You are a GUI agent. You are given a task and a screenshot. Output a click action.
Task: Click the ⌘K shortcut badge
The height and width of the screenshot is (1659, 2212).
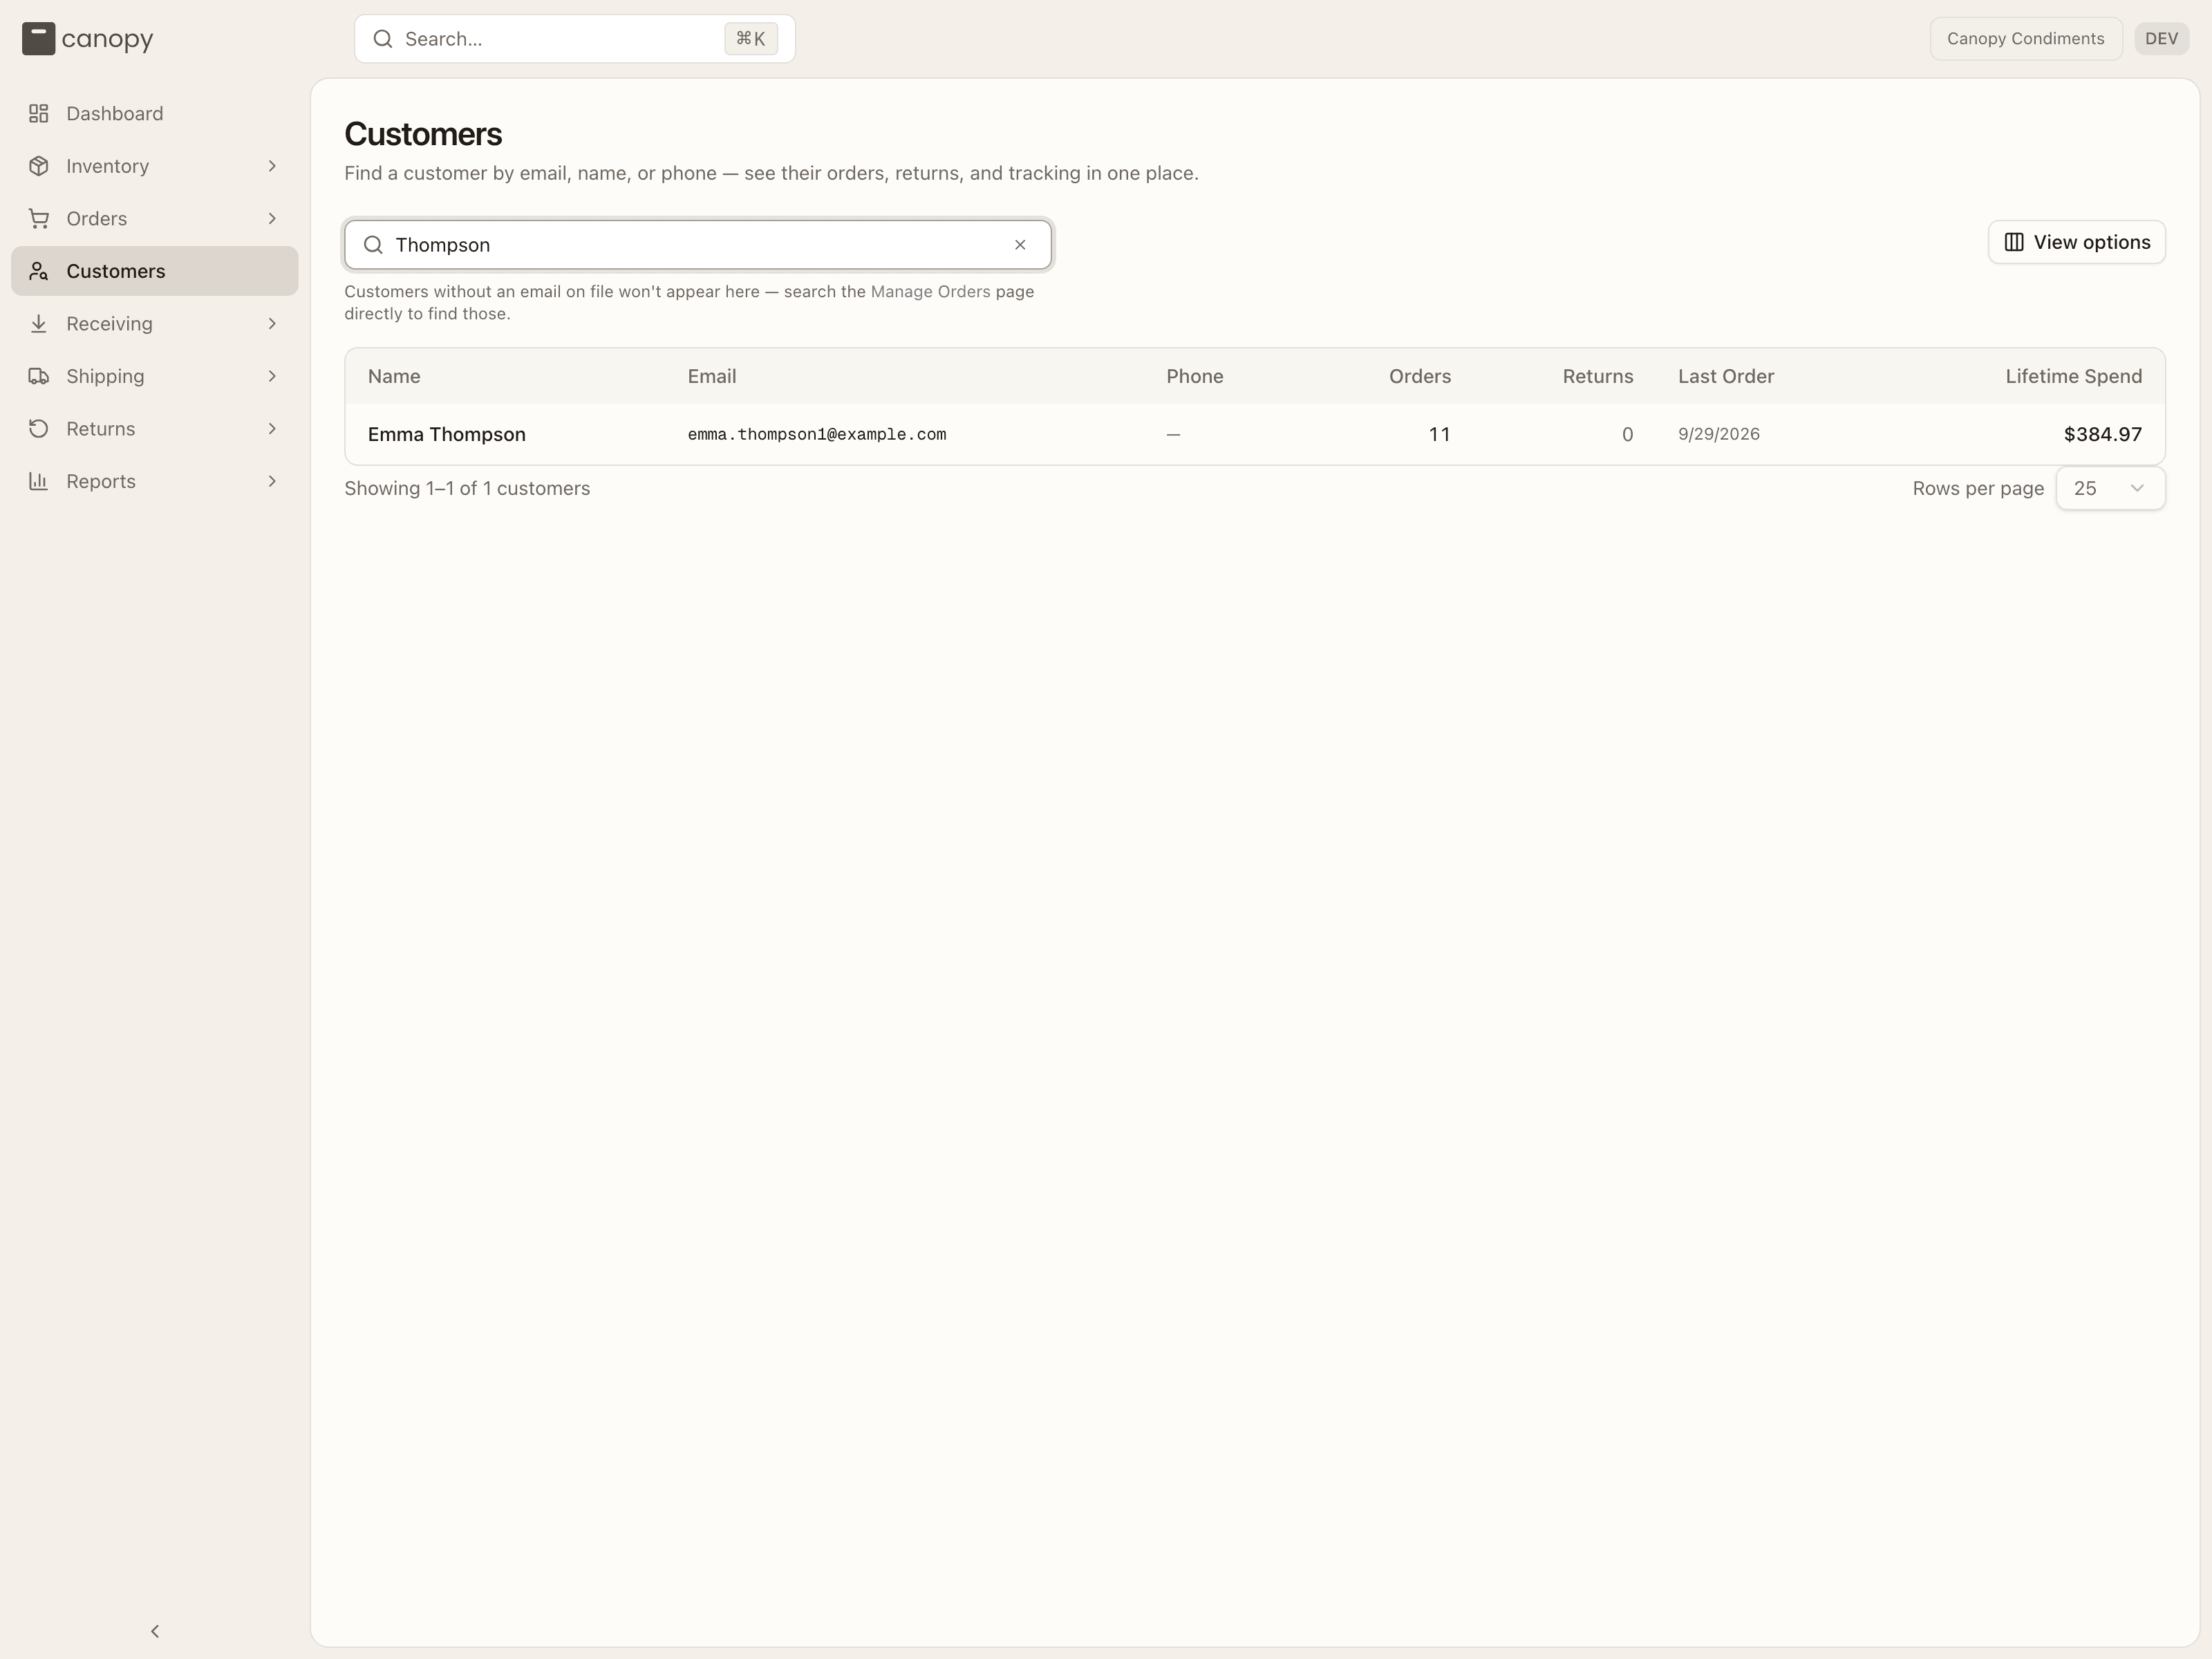pos(751,39)
